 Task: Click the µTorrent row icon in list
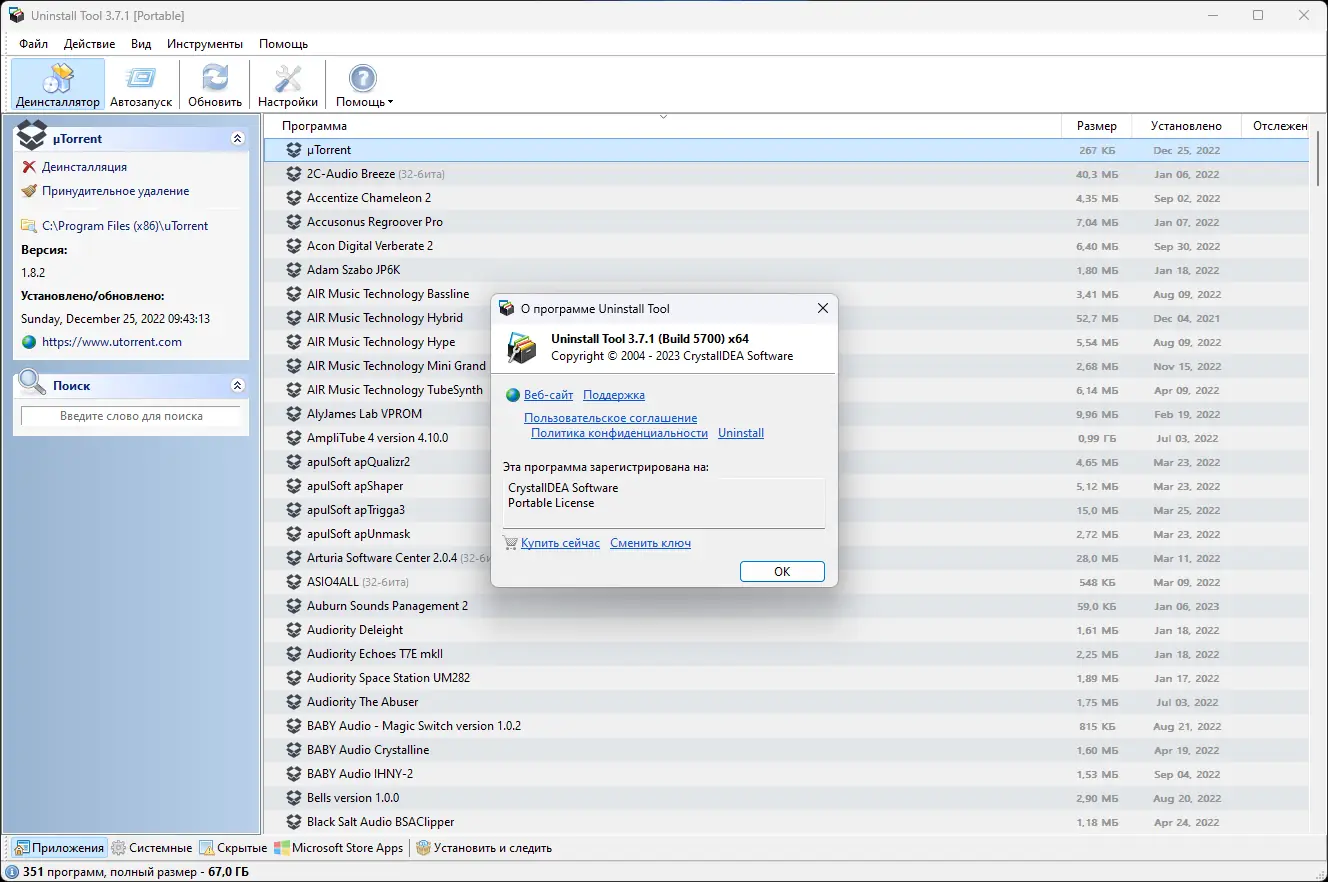coord(294,150)
